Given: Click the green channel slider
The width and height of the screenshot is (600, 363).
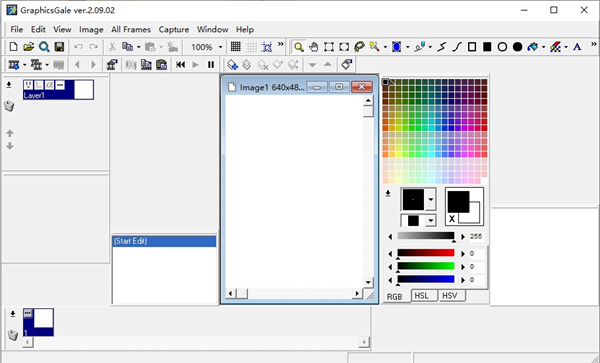Looking at the screenshot, I should pos(426,266).
